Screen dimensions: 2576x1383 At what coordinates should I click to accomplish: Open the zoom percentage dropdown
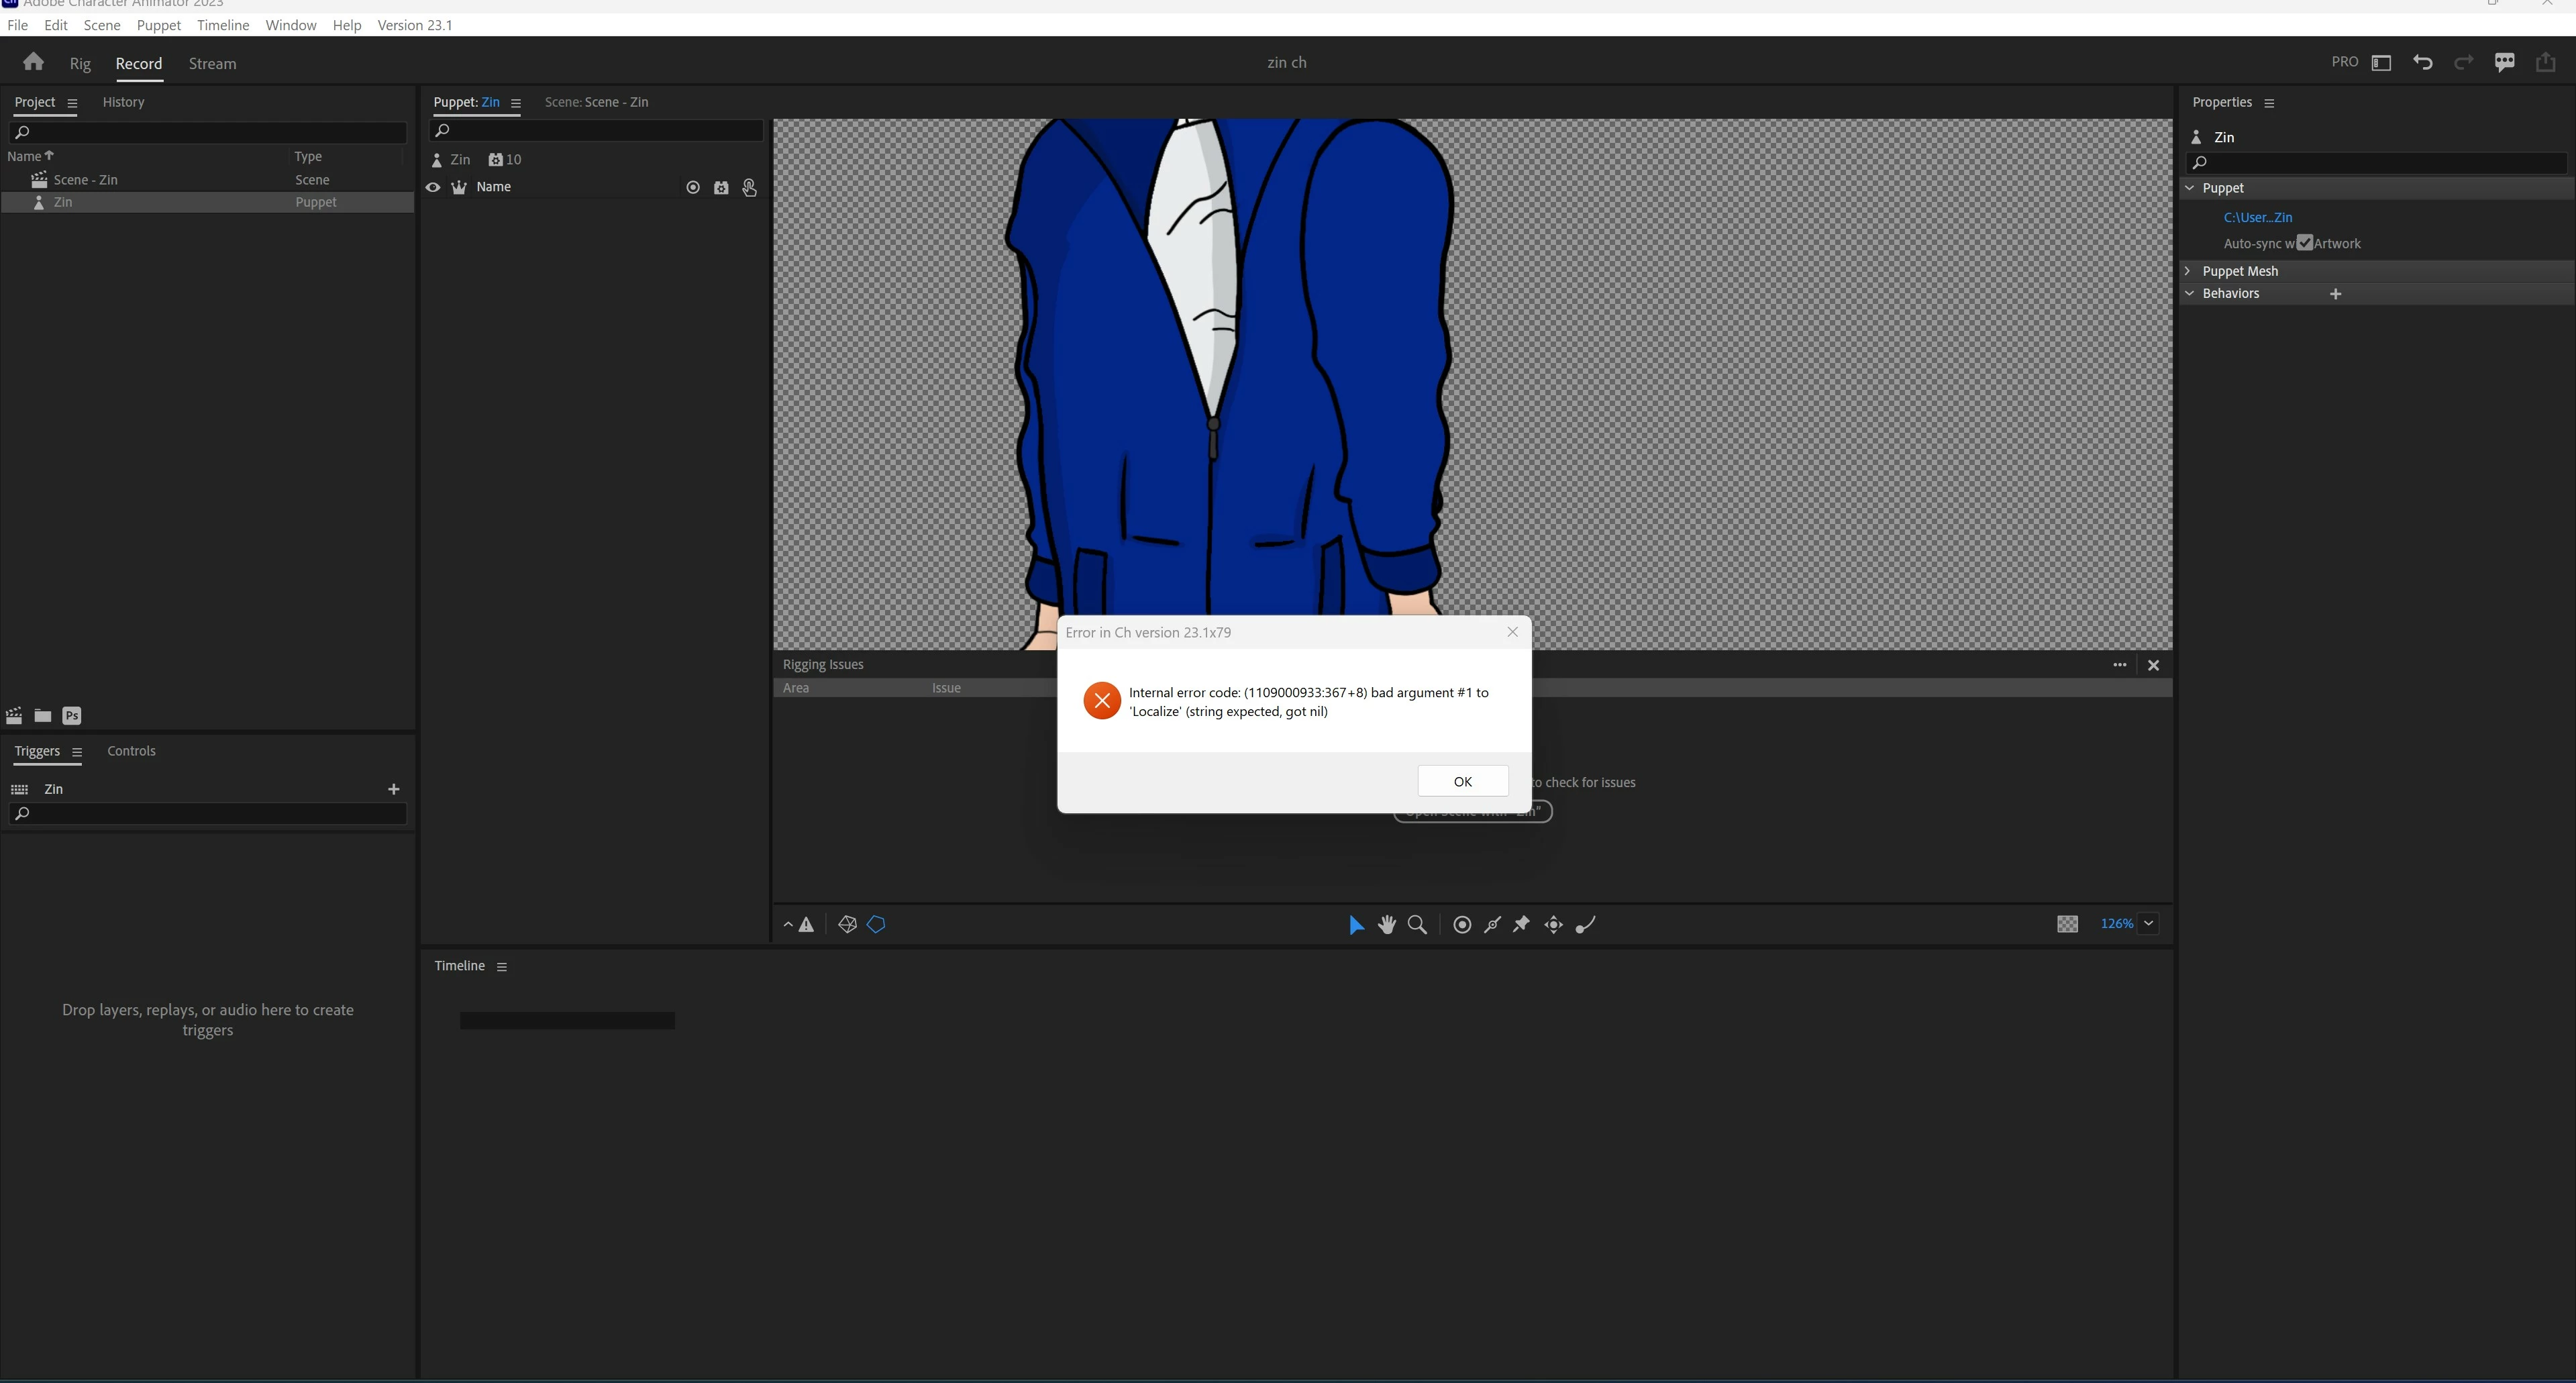pyautogui.click(x=2148, y=924)
